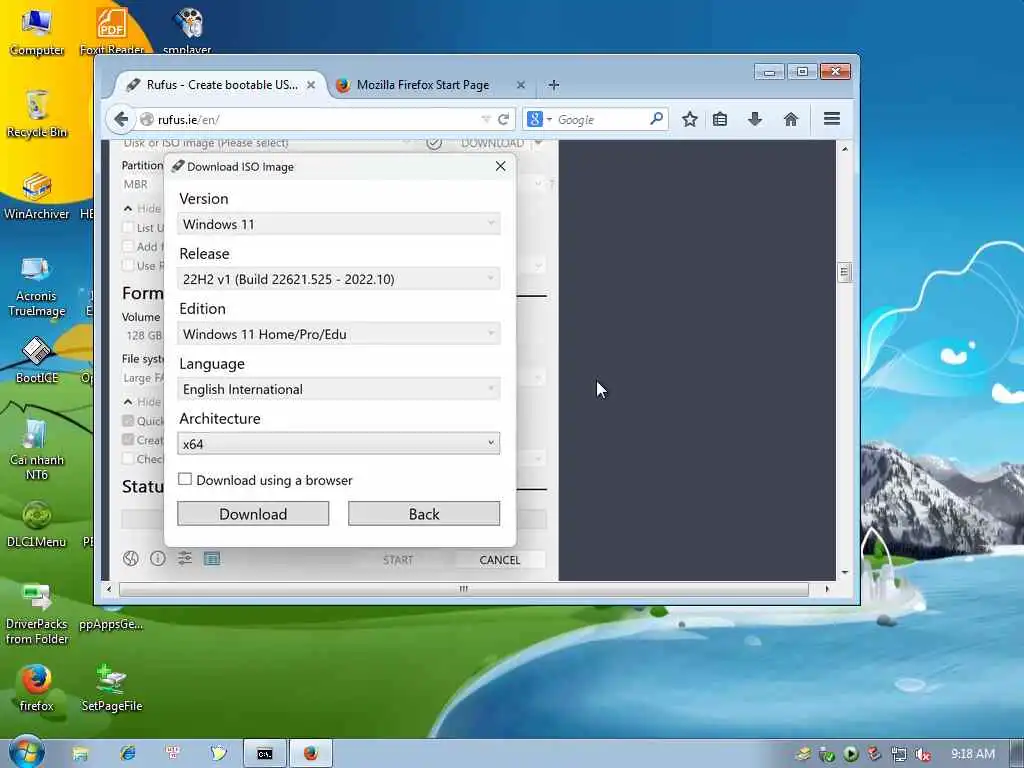Click the Download button in dialog
The image size is (1024, 768).
point(253,514)
